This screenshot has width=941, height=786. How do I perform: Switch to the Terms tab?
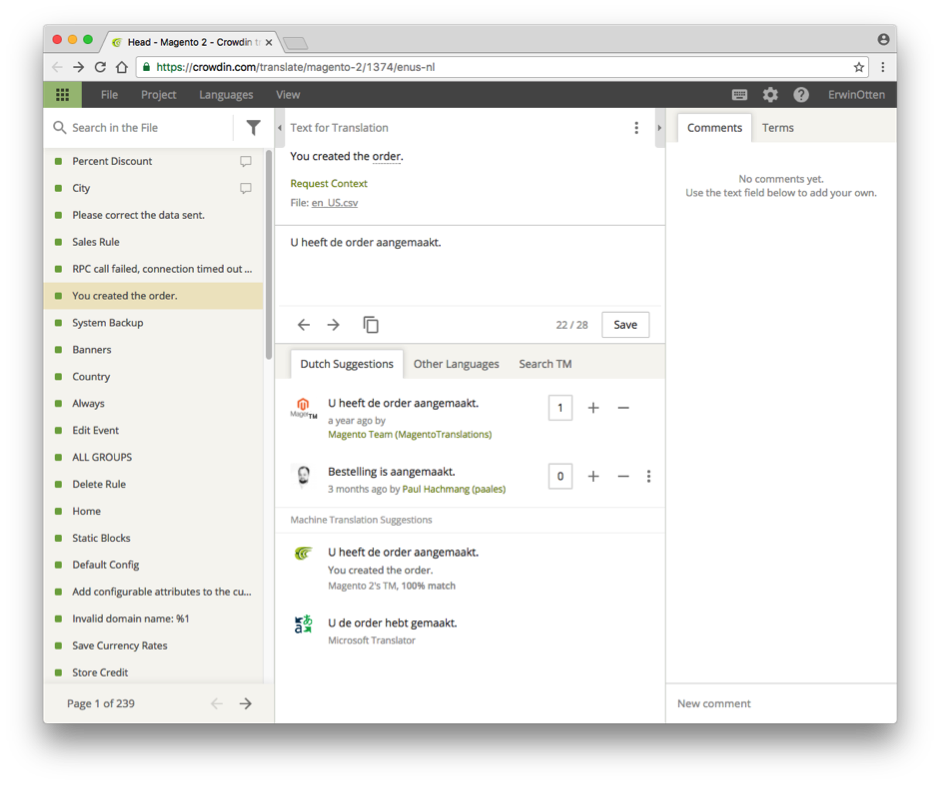[x=778, y=128]
